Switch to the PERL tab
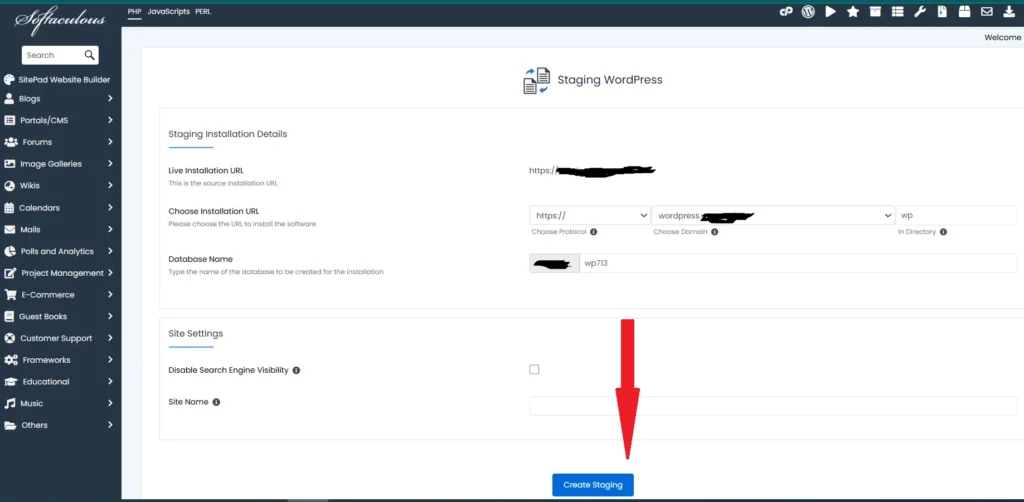The image size is (1024, 502). coord(203,12)
